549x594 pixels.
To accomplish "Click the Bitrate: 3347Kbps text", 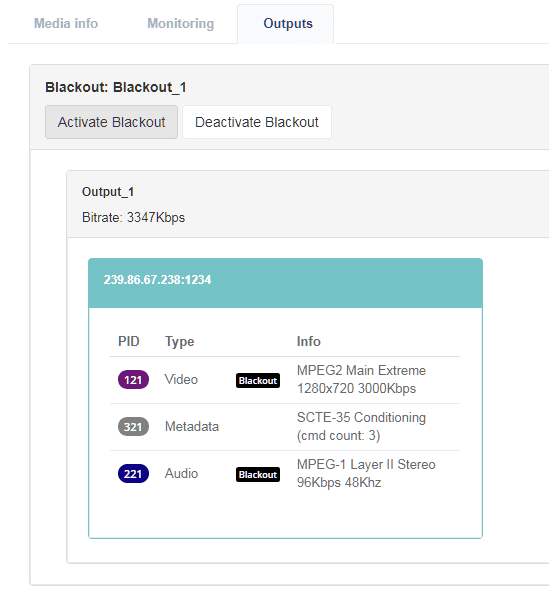I will pos(133,218).
